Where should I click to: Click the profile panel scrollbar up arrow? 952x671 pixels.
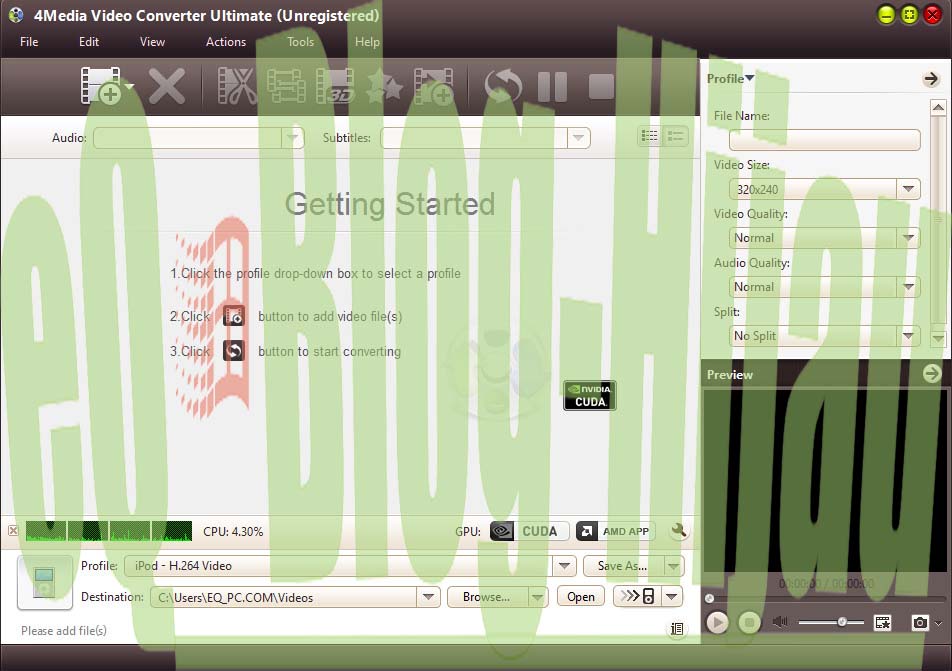[938, 107]
